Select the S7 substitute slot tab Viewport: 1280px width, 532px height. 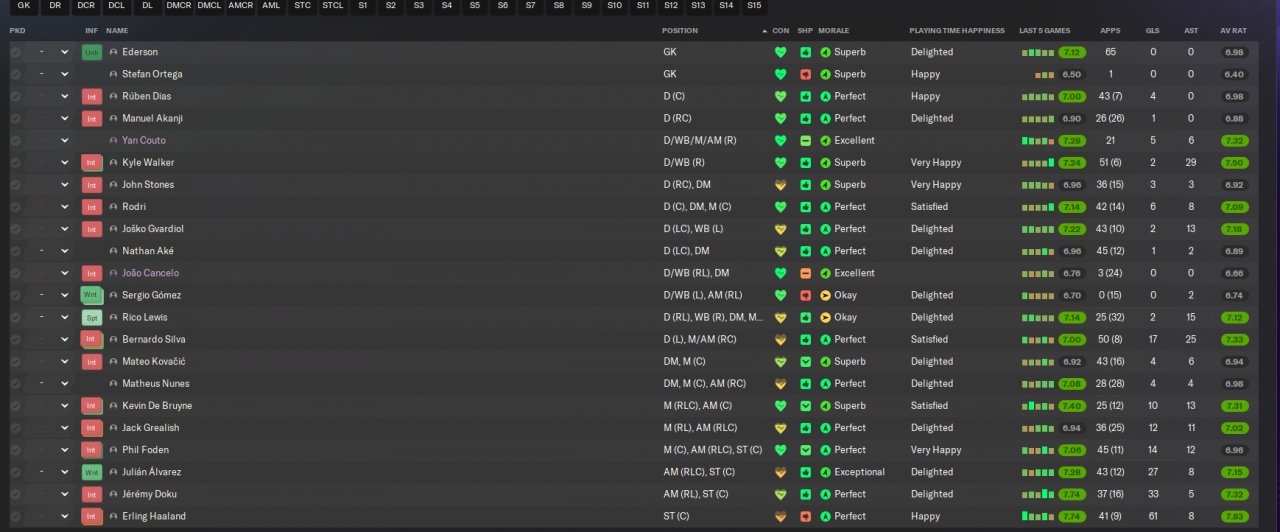click(530, 6)
